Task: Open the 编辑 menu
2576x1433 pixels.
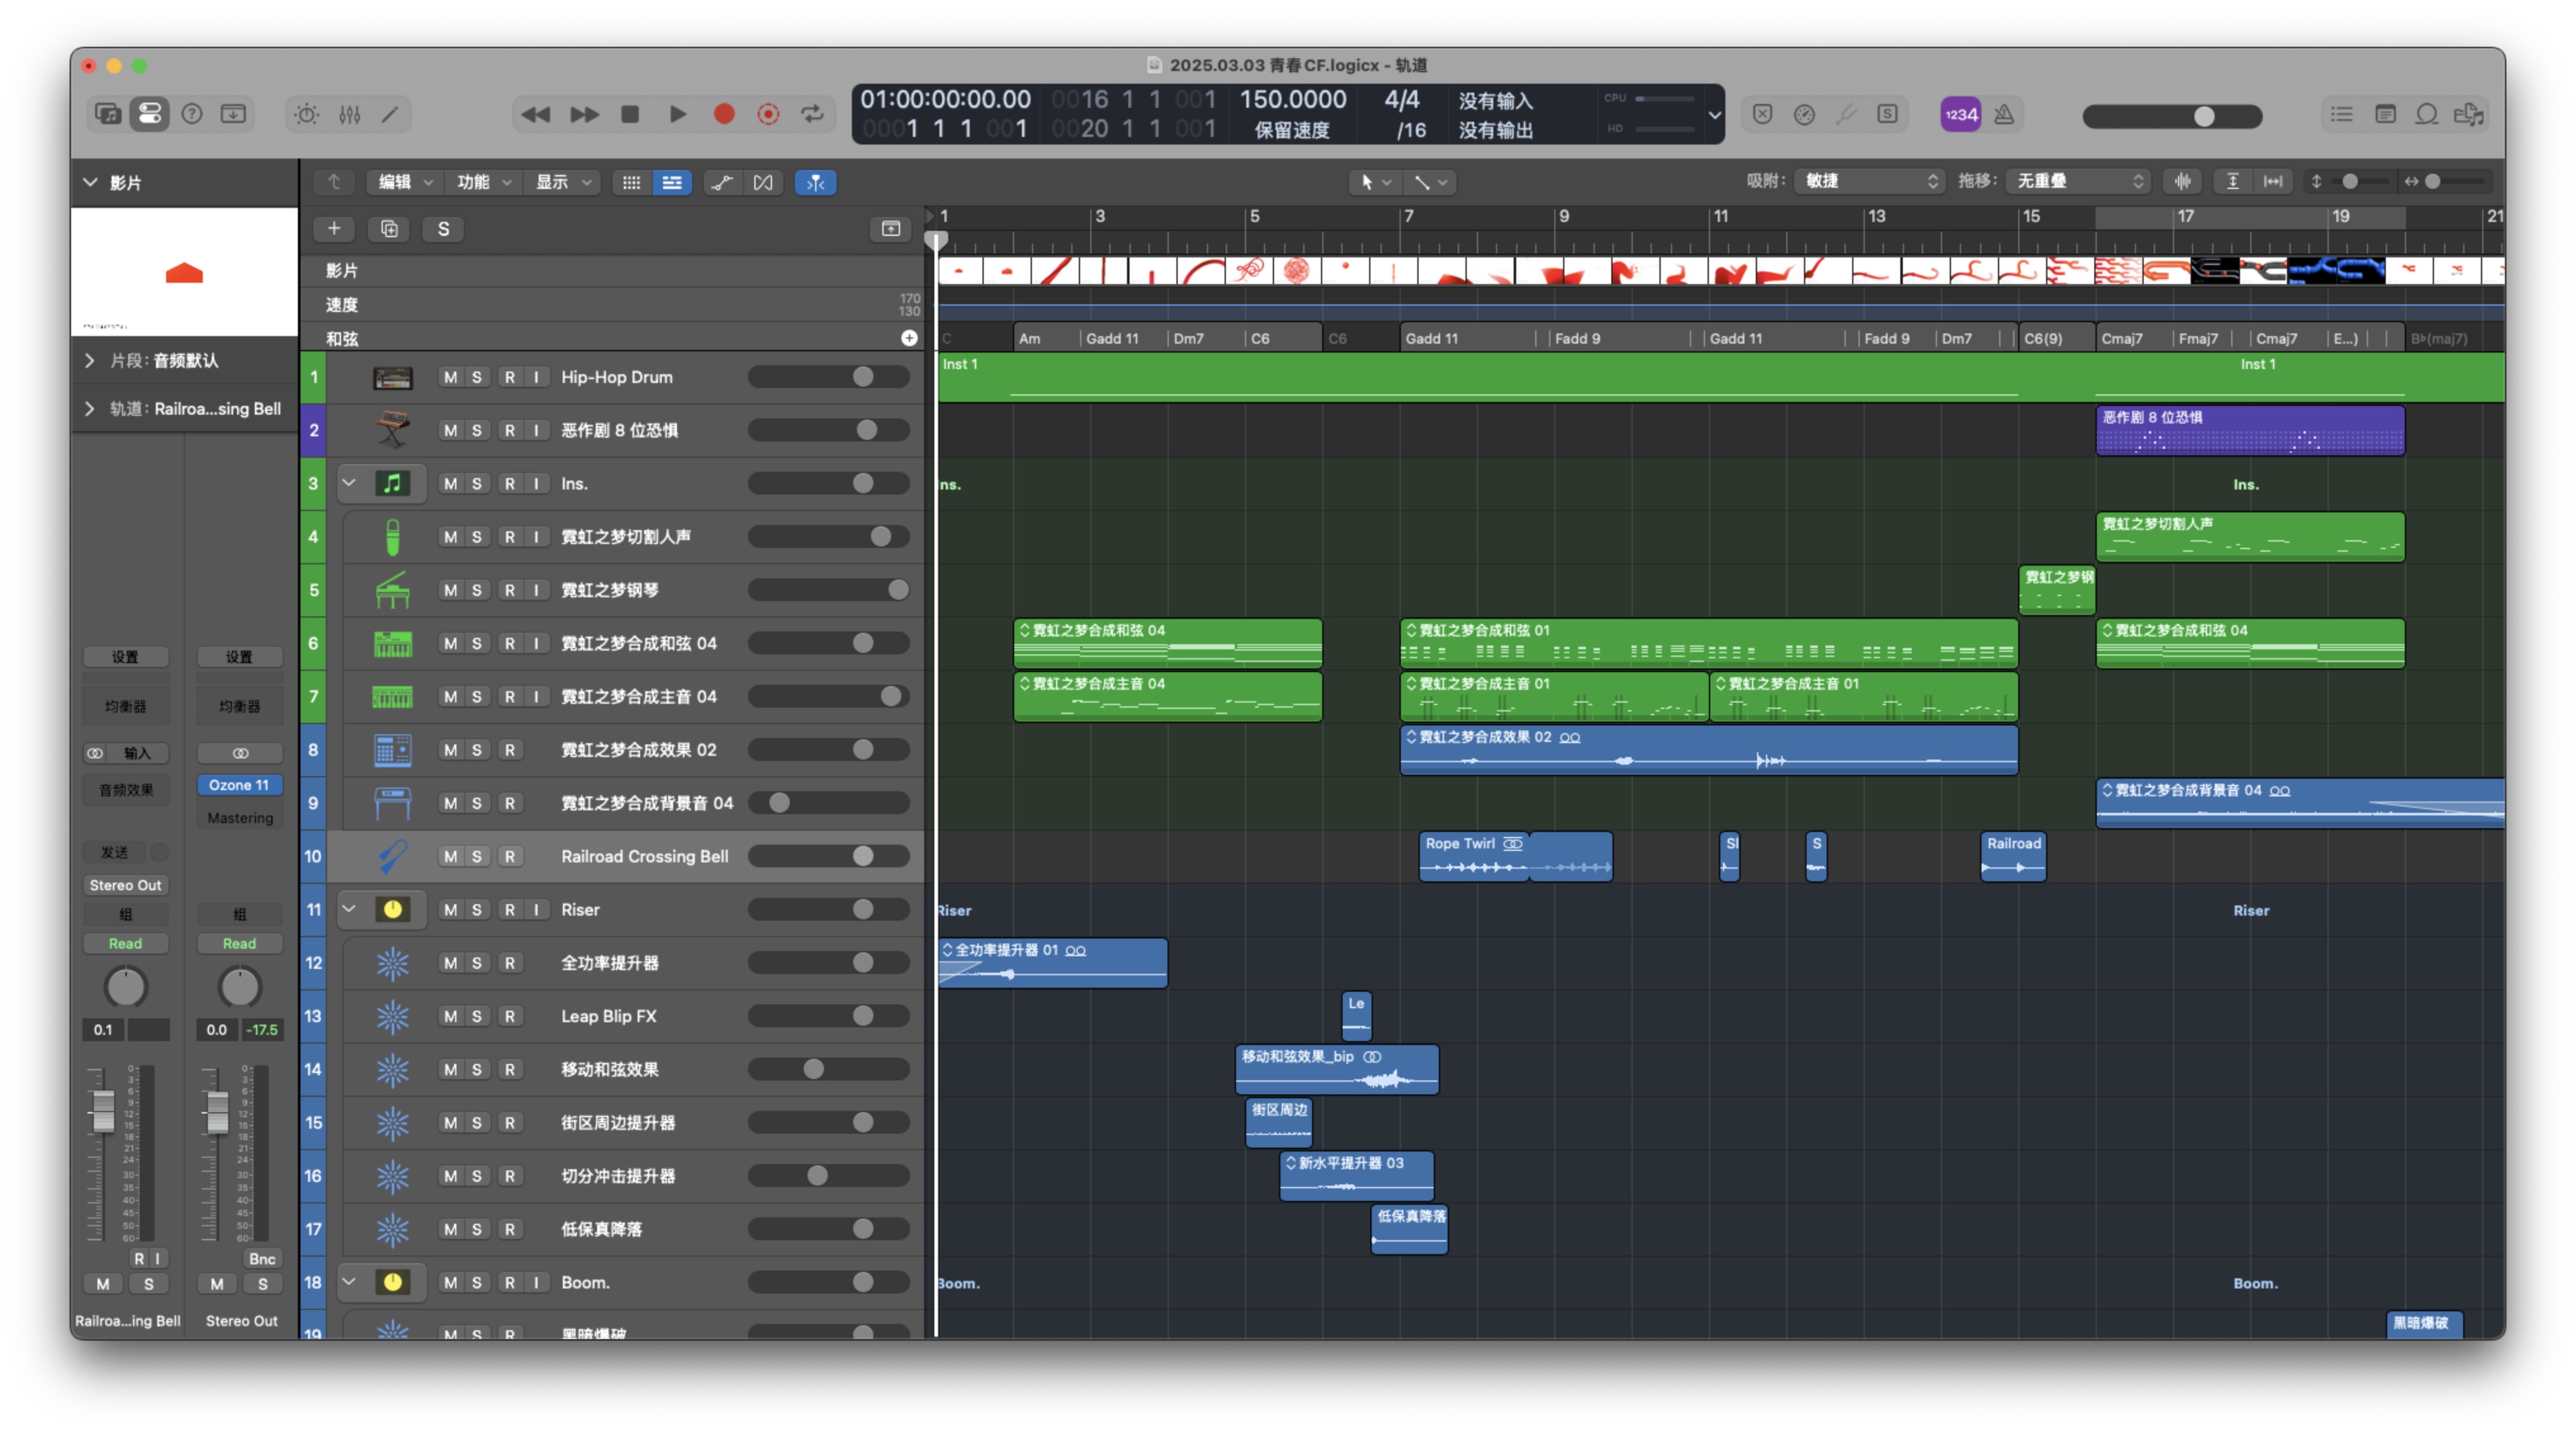Action: [404, 182]
